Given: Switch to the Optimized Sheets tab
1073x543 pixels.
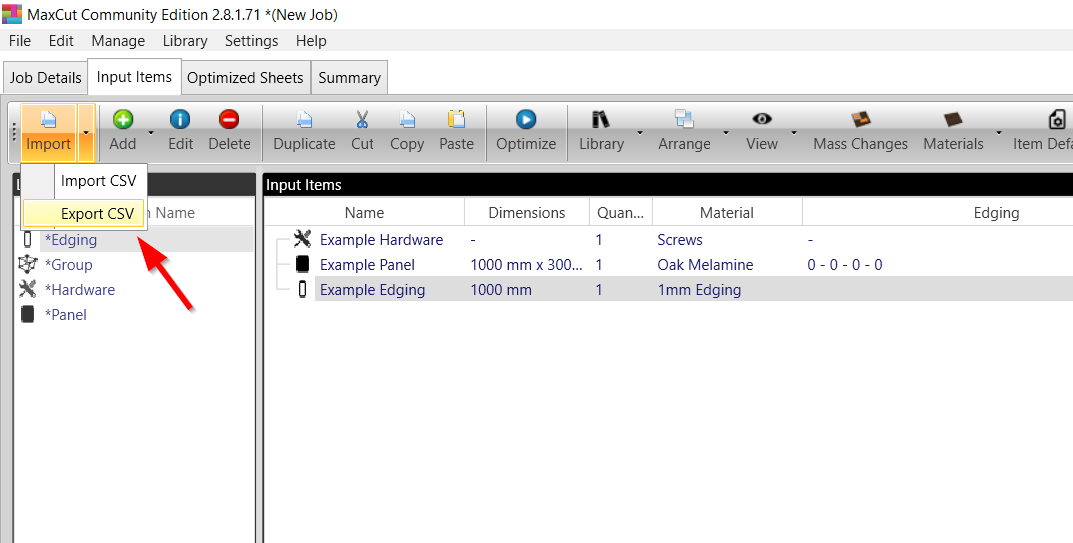Looking at the screenshot, I should pyautogui.click(x=245, y=78).
